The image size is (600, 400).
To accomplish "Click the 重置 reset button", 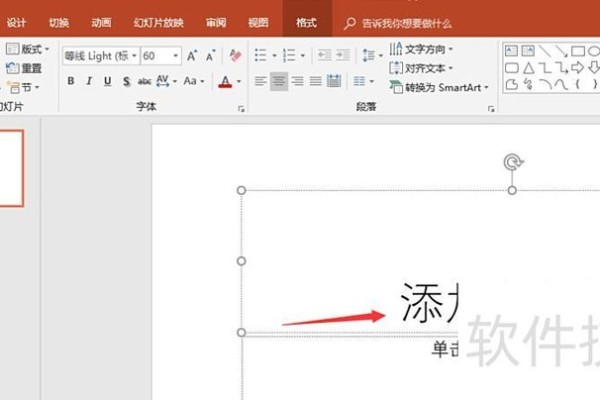I will click(x=24, y=69).
